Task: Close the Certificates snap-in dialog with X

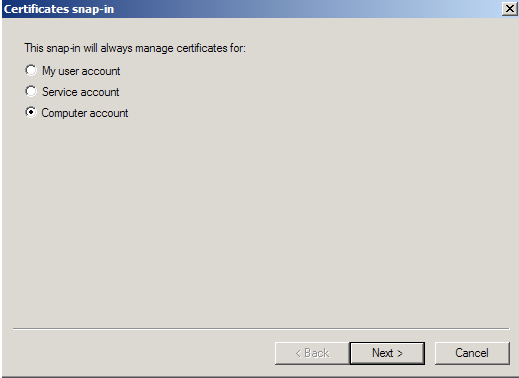Action: [x=510, y=9]
